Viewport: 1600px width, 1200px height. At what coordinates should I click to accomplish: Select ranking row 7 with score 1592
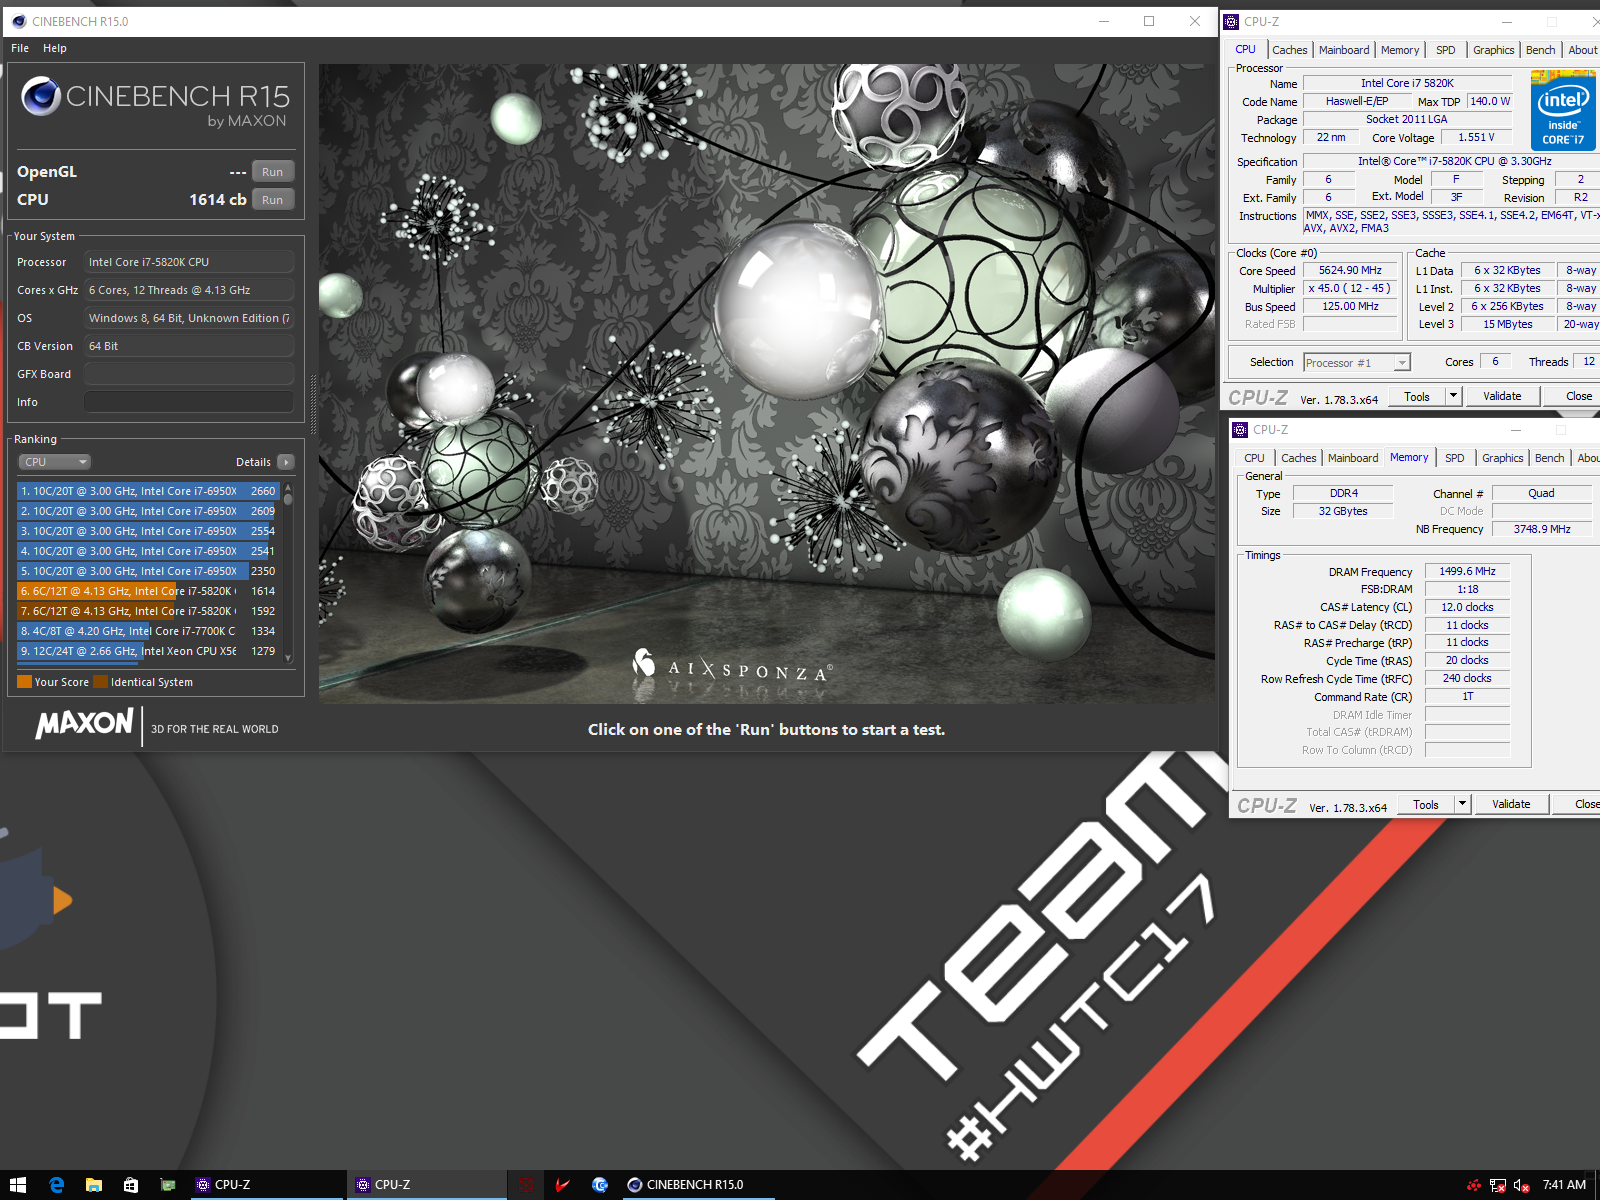[x=148, y=611]
